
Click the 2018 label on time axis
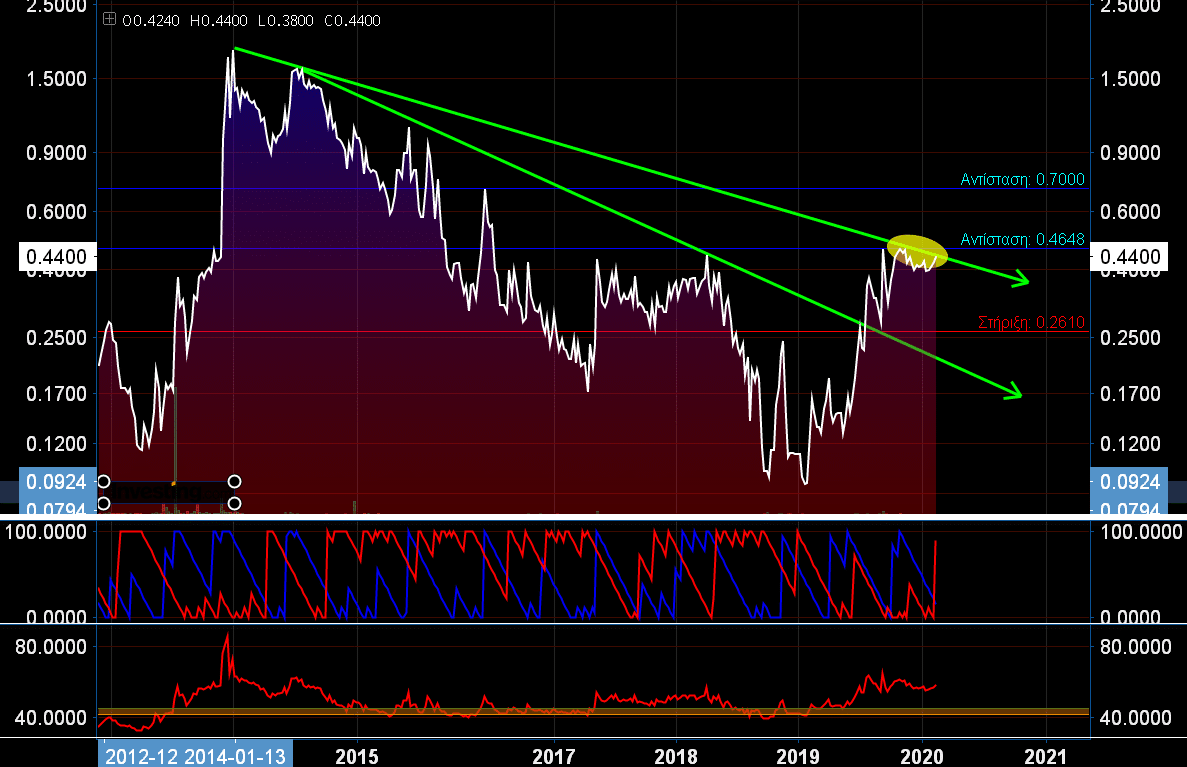(x=676, y=755)
